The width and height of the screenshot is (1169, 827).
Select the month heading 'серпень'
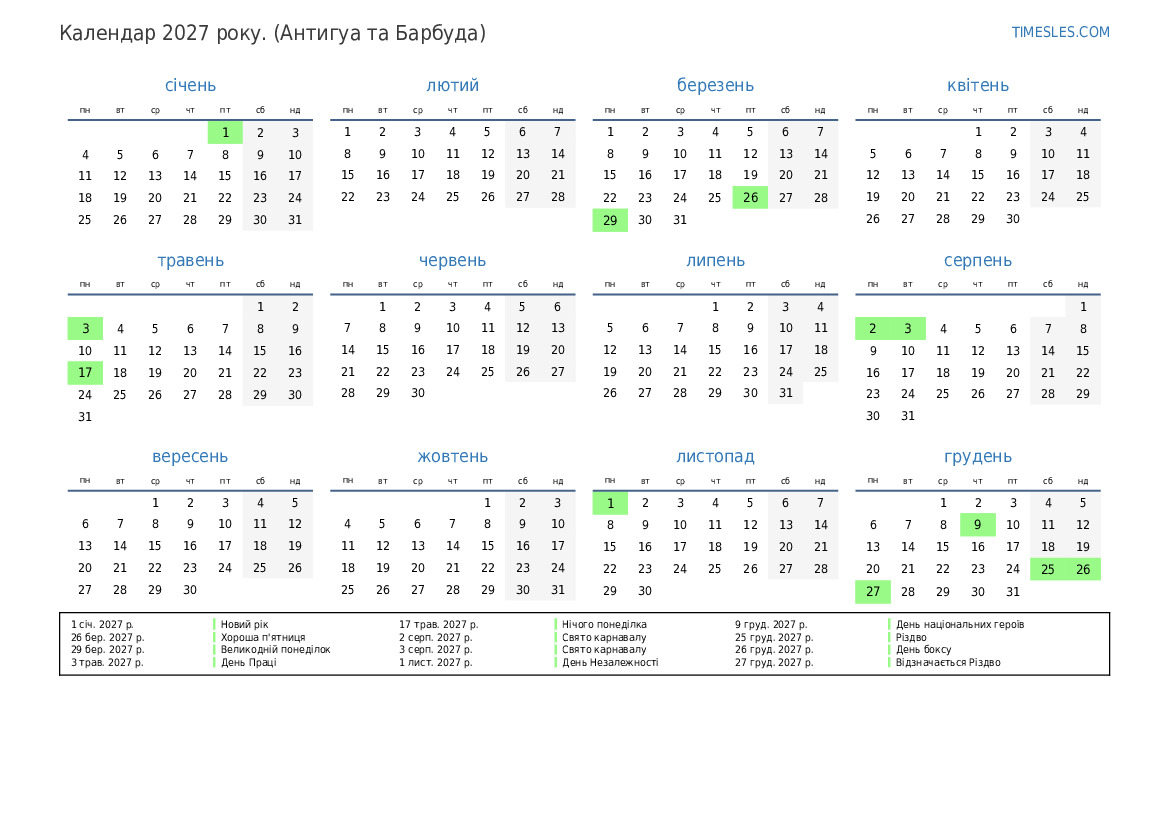click(977, 260)
